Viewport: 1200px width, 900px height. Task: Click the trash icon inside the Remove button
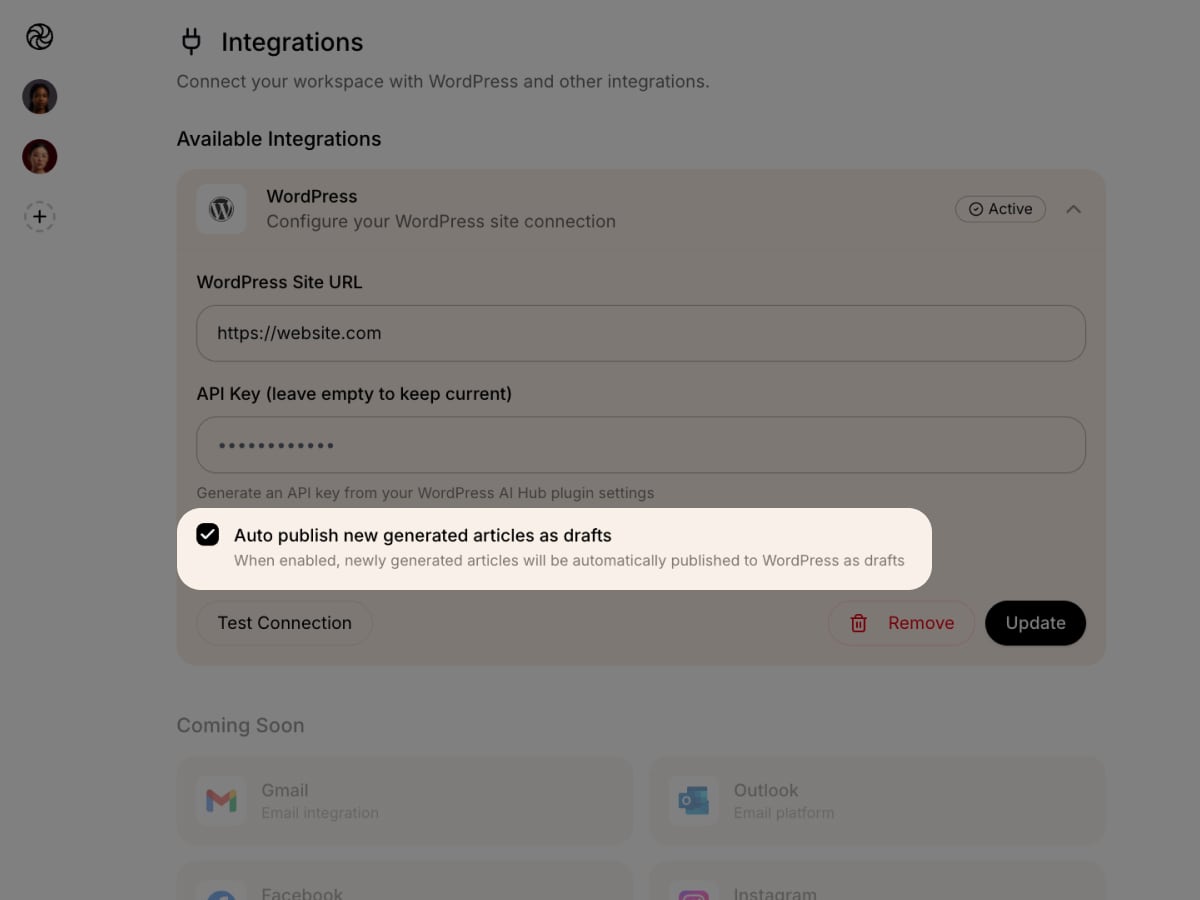858,623
